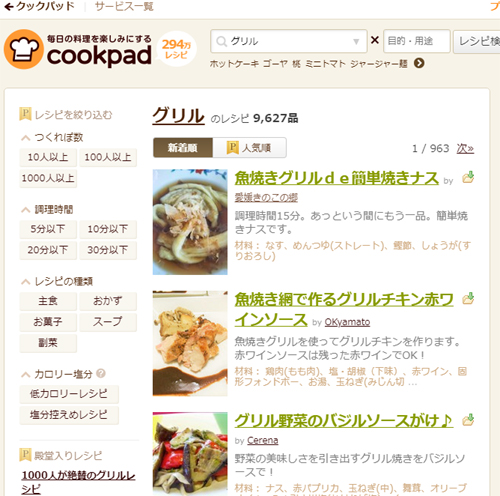Click the help question mark by カロリー塩分

pos(101,373)
